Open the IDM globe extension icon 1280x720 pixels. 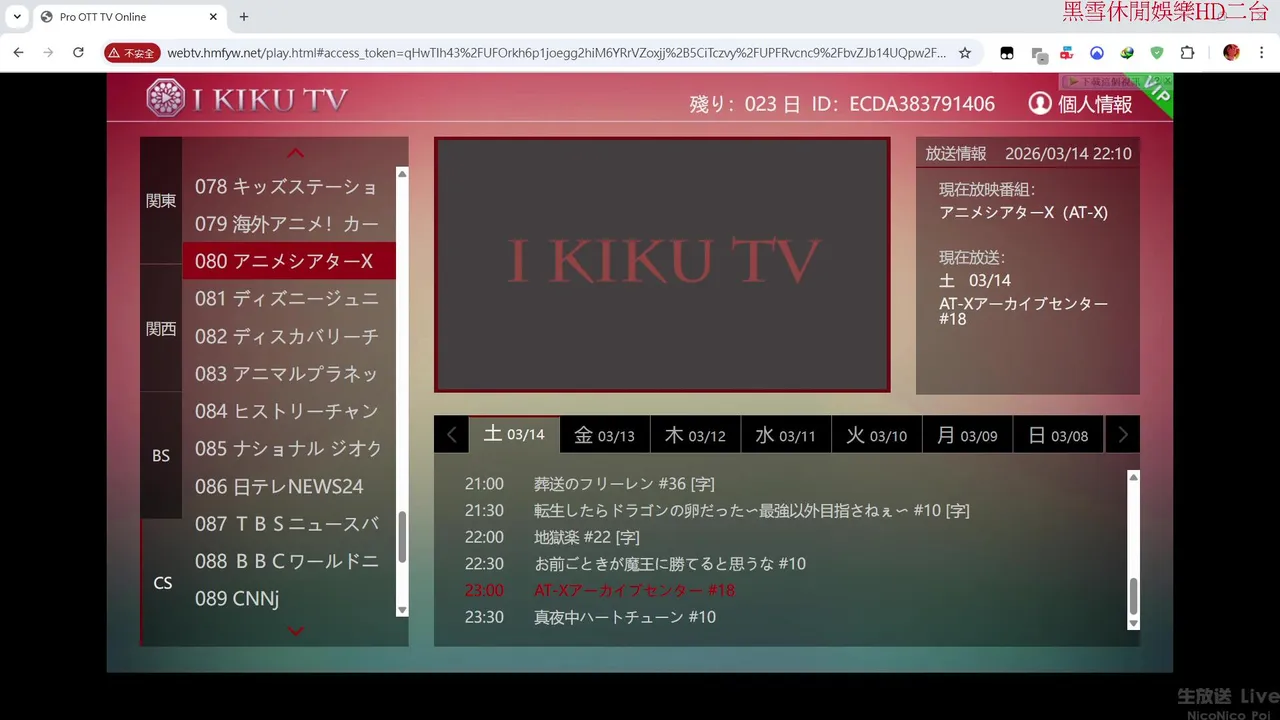tap(1127, 53)
